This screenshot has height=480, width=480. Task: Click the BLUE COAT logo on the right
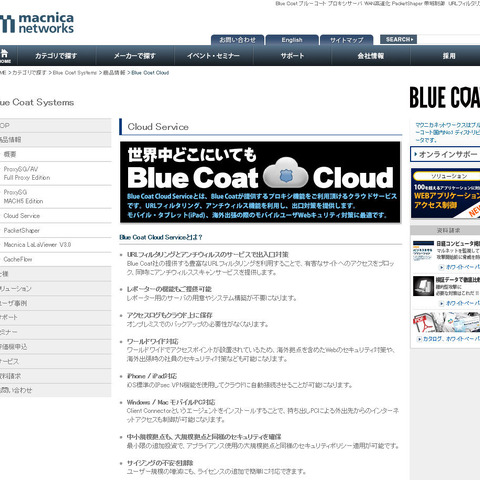[x=445, y=97]
